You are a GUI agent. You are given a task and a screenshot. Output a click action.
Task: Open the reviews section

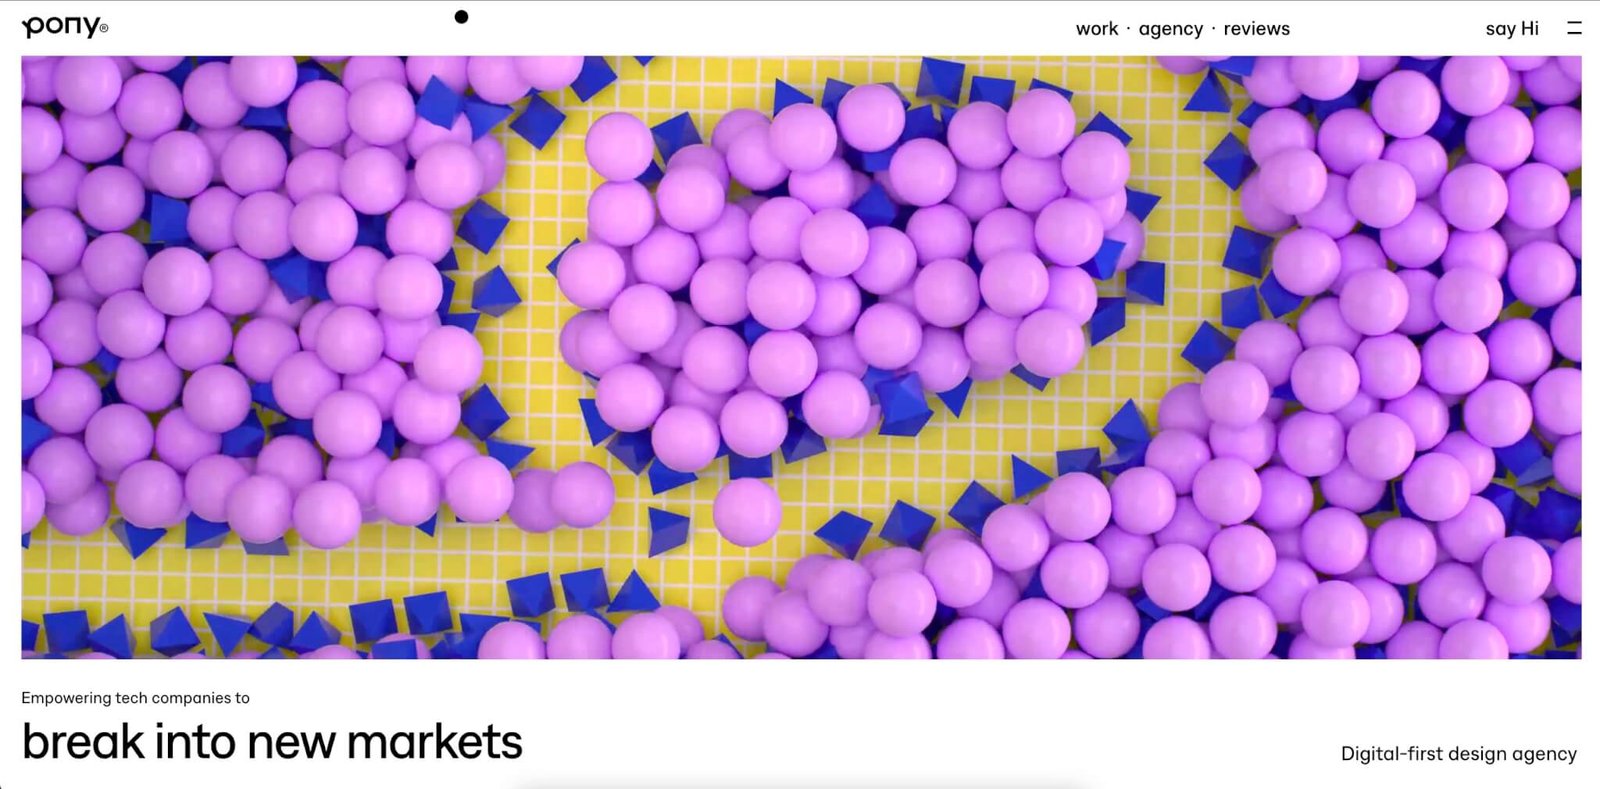[x=1256, y=29]
